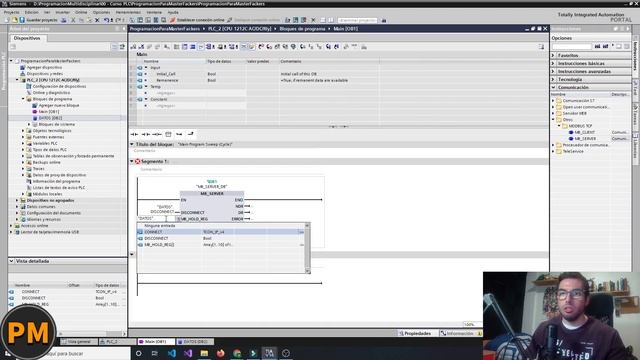The width and height of the screenshot is (640, 360).
Task: Choose DISCONNECT in autocomplete list
Action: point(220,238)
